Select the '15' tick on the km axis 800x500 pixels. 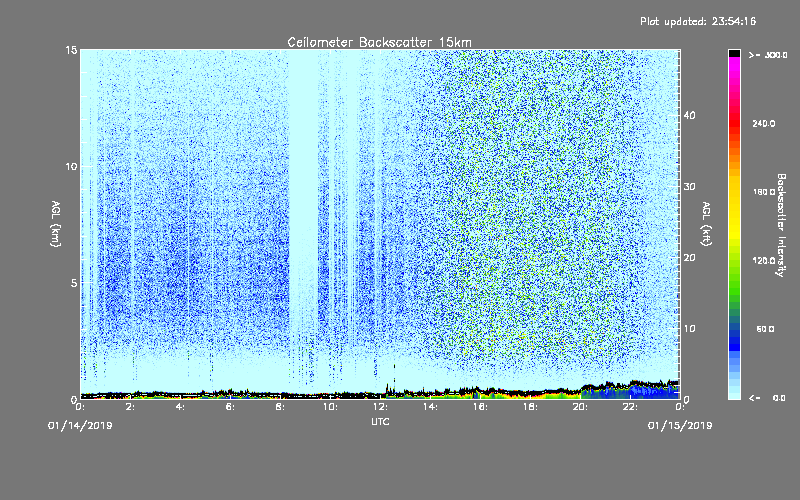[x=71, y=50]
